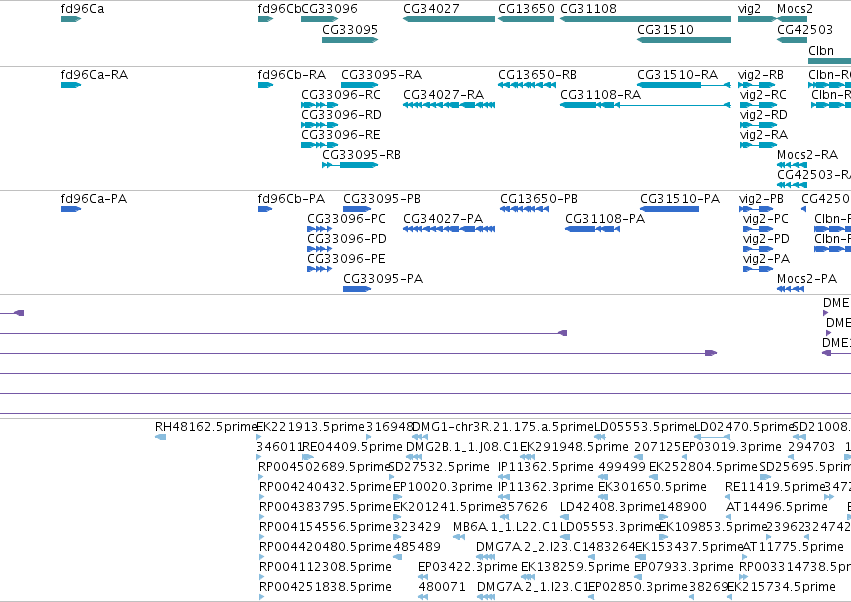Select the Clbn gene label

point(821,50)
